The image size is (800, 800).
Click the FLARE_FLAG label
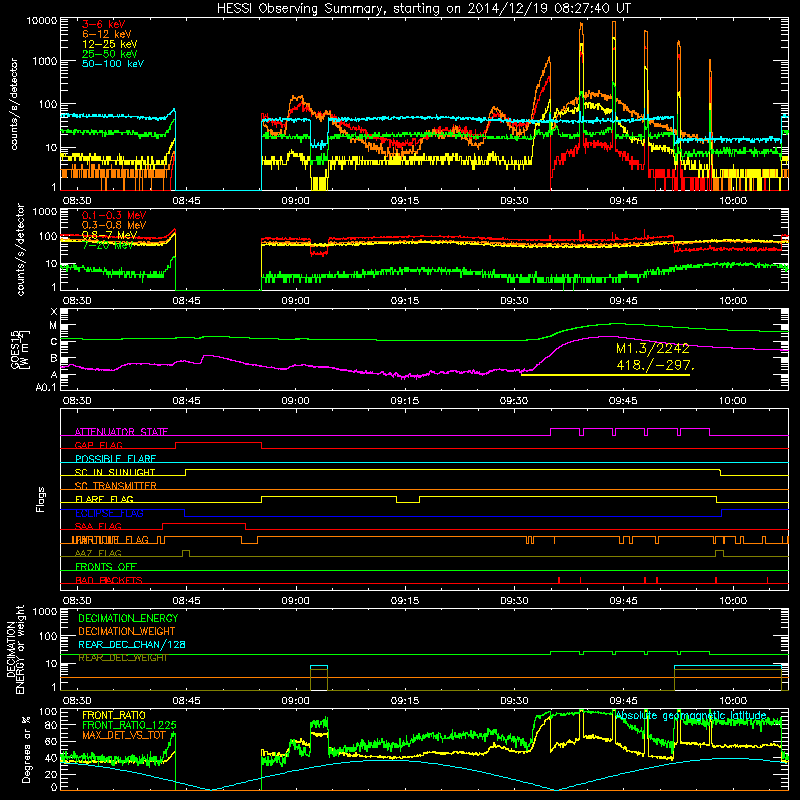click(104, 499)
